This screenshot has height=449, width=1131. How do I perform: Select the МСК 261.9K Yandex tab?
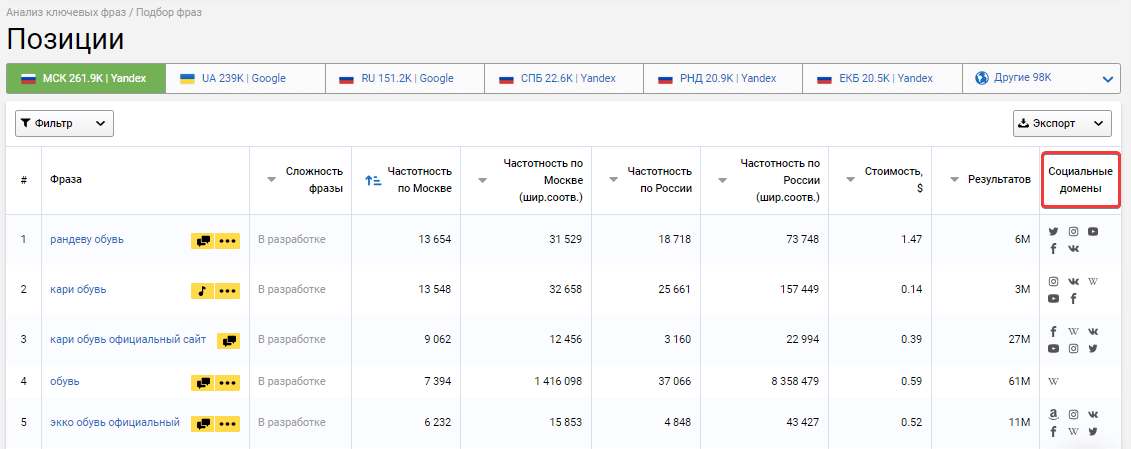tap(86, 79)
